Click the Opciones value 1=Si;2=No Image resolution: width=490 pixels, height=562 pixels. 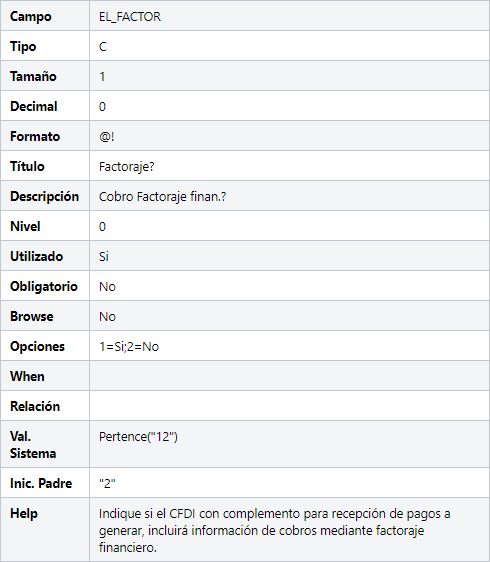point(129,347)
